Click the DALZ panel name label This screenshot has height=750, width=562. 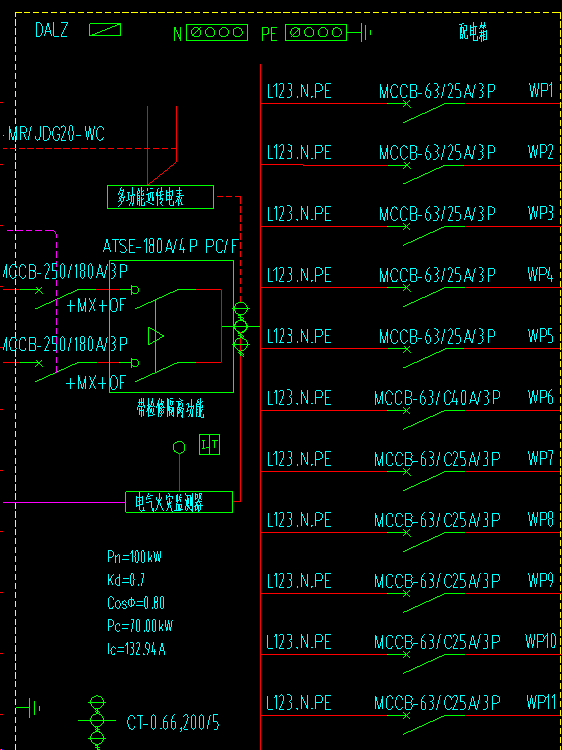52,30
